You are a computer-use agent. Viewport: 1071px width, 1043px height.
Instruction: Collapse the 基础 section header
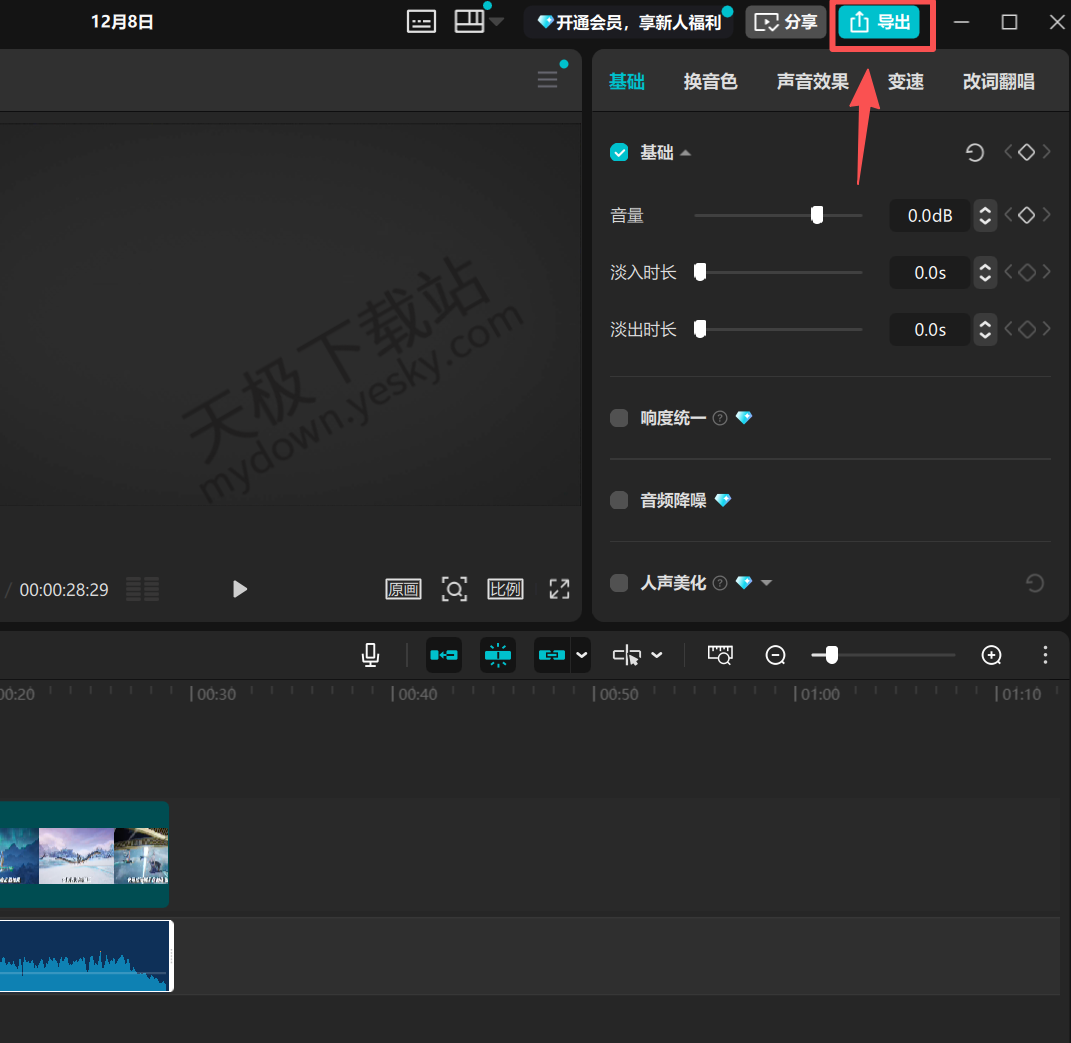(686, 152)
